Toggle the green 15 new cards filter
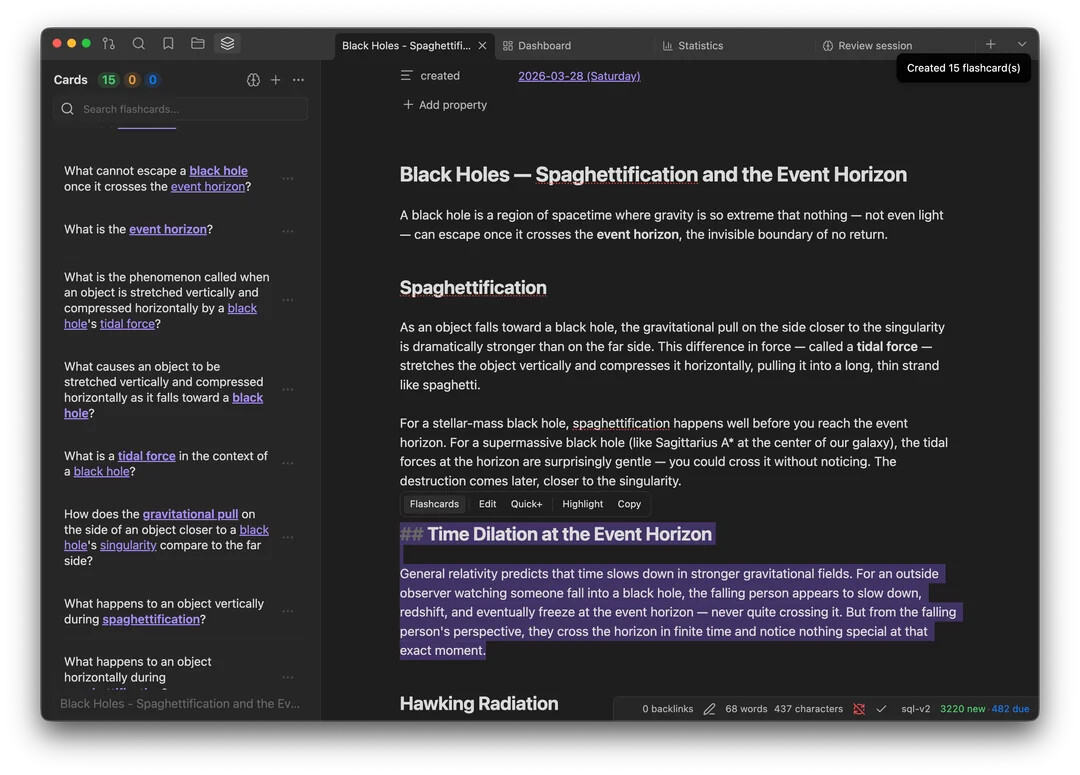The width and height of the screenshot is (1080, 775). click(108, 80)
